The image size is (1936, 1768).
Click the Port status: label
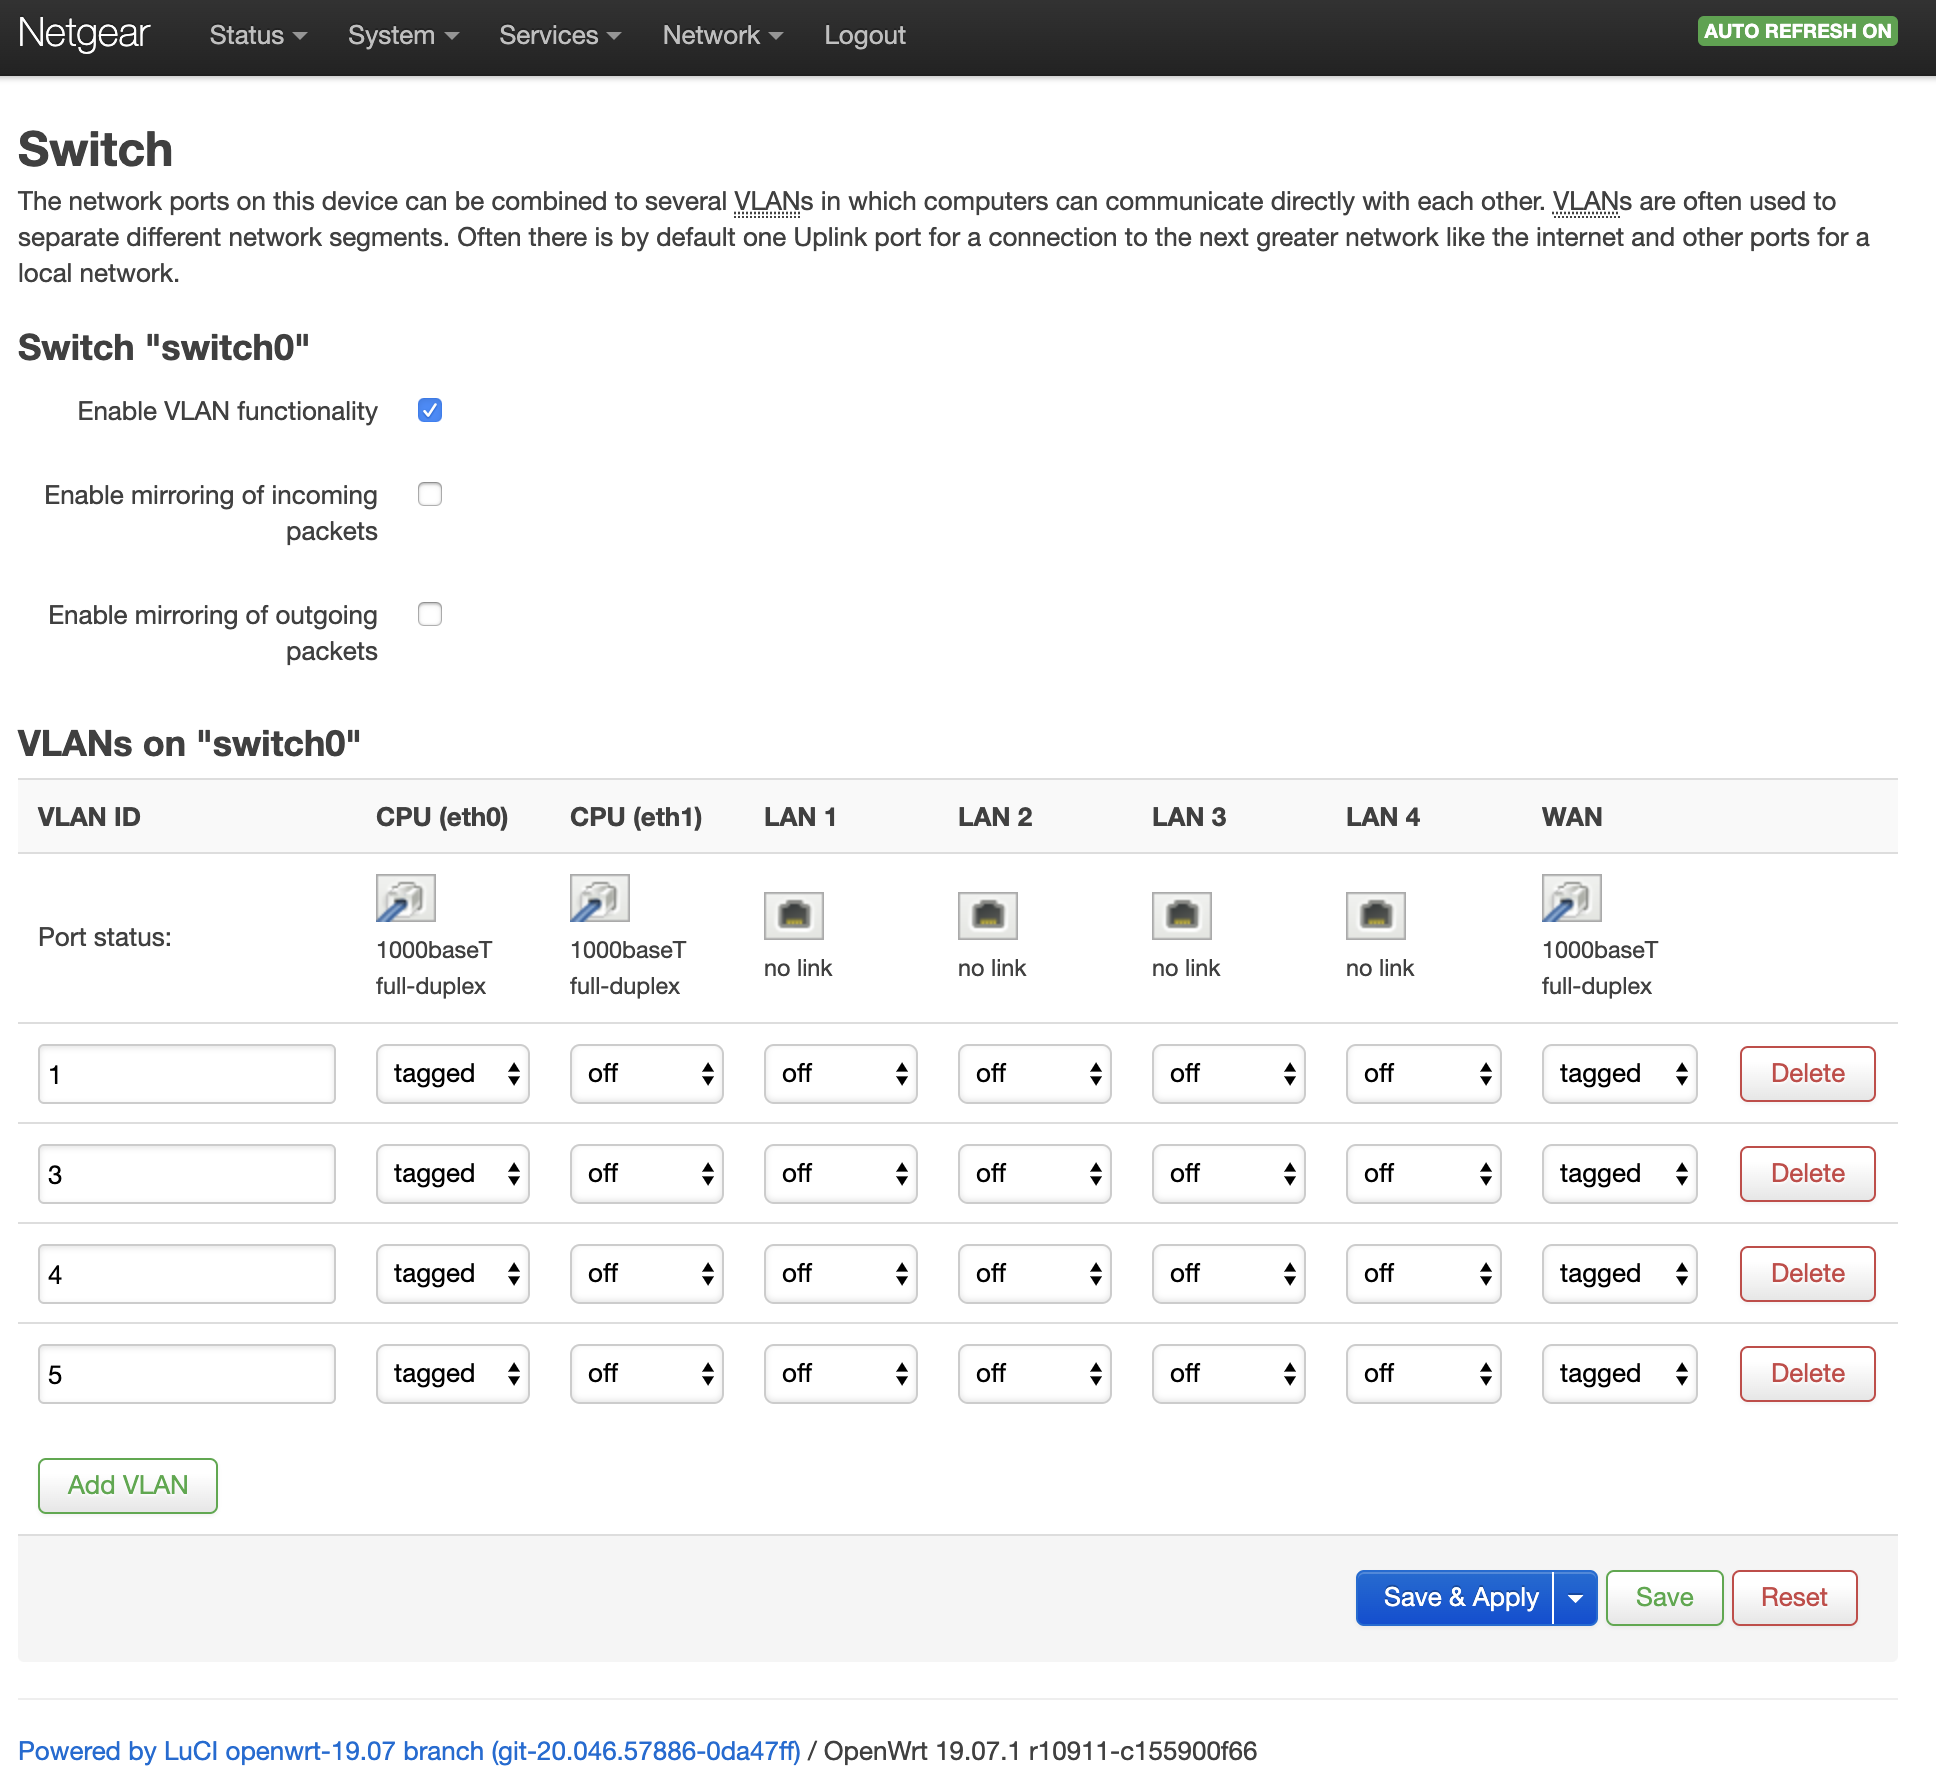[105, 938]
